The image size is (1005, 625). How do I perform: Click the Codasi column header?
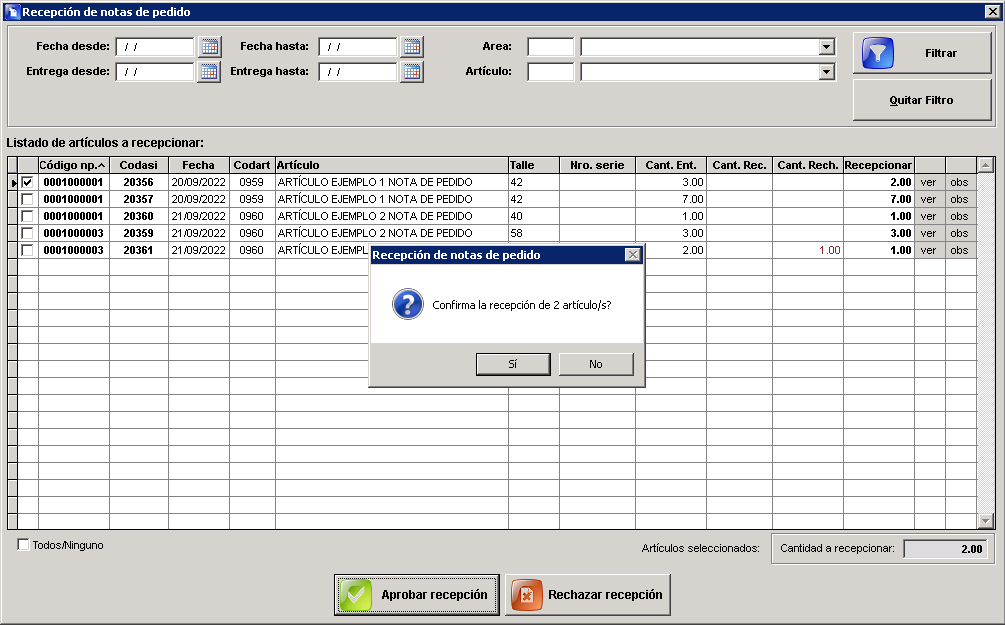pyautogui.click(x=139, y=165)
